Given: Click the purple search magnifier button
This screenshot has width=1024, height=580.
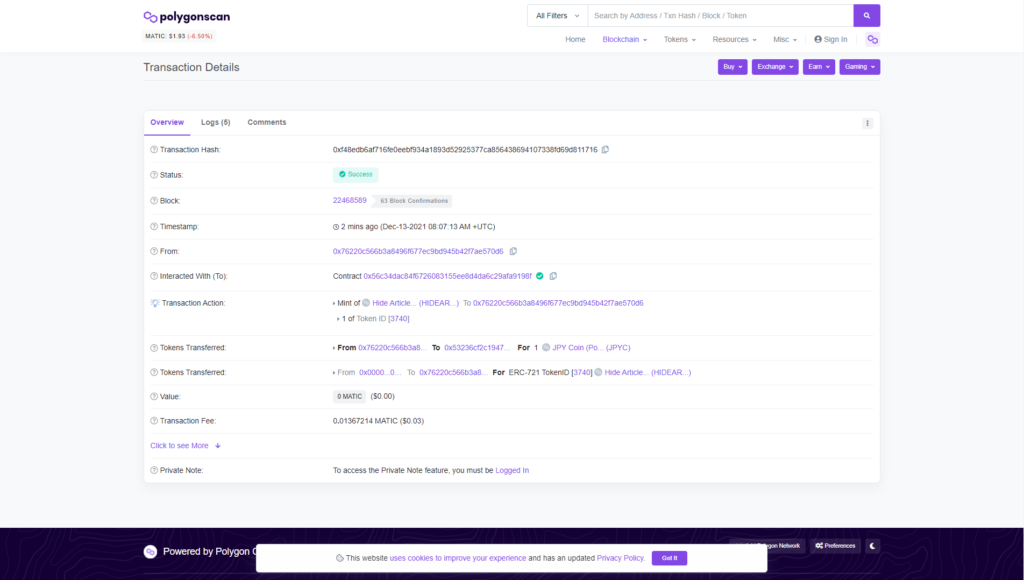Looking at the screenshot, I should [x=867, y=16].
